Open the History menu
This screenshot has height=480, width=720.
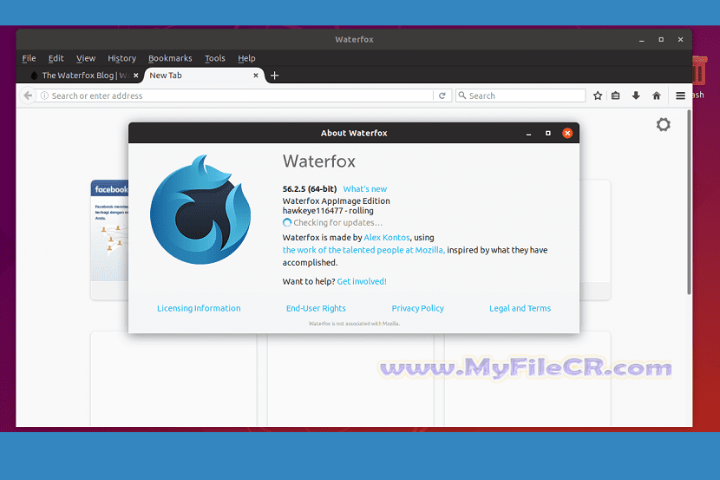pos(122,58)
